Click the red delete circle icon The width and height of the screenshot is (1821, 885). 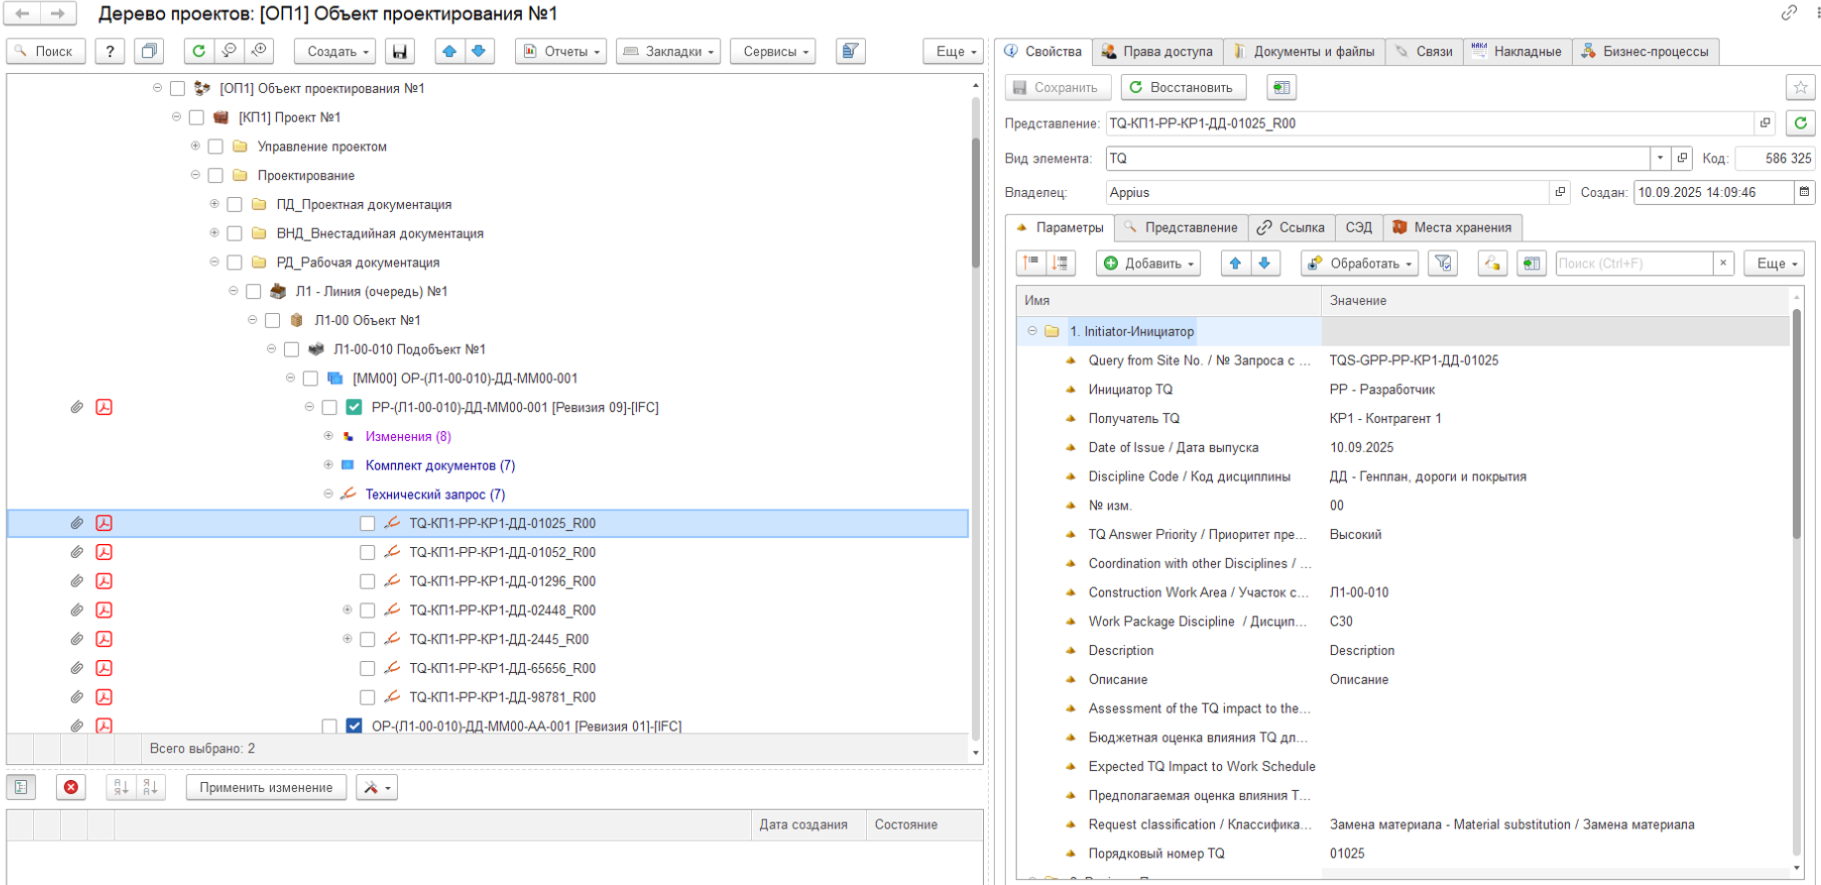(x=71, y=788)
